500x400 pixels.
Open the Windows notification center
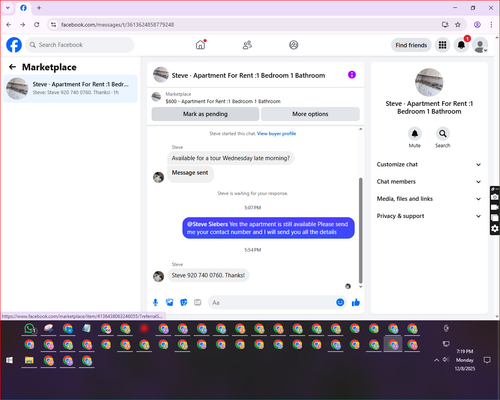(x=487, y=360)
